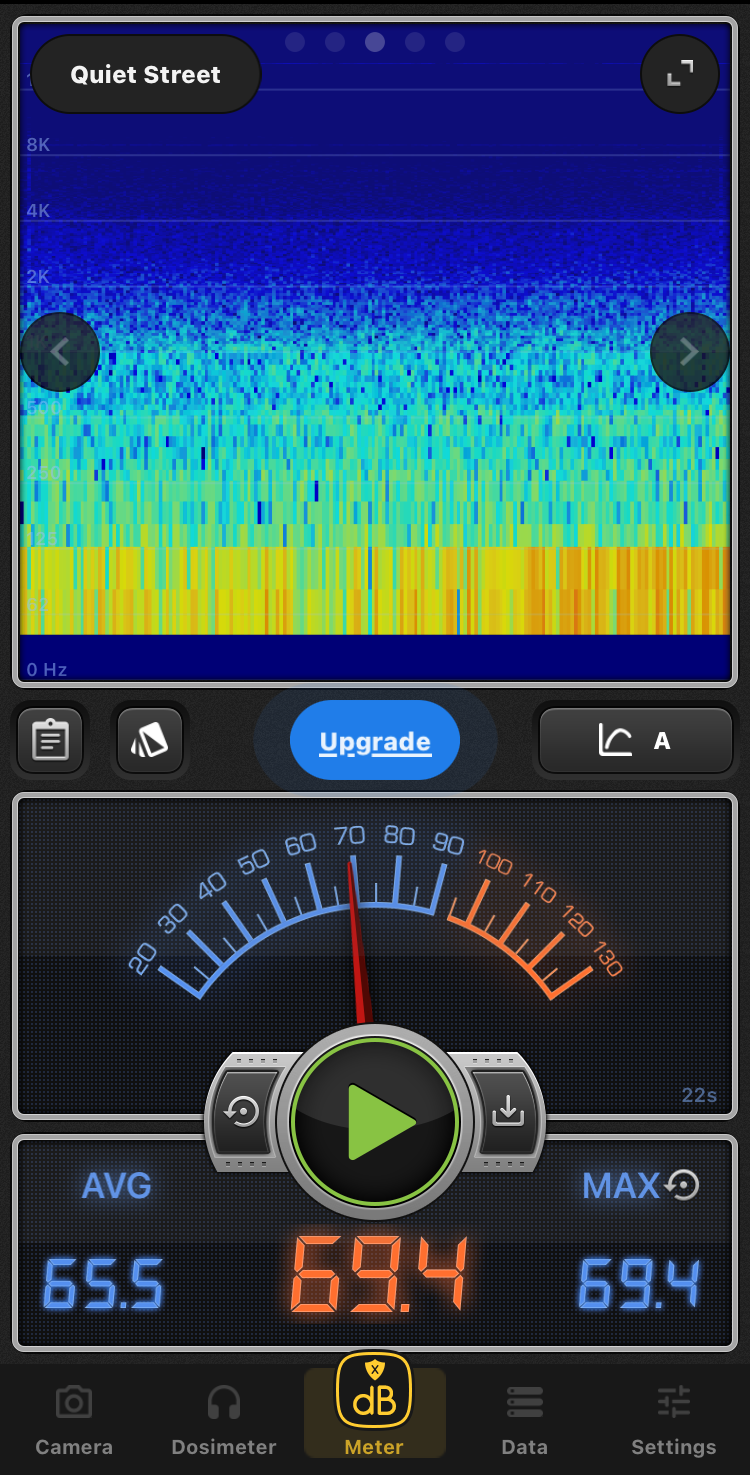Viewport: 750px width, 1475px height.
Task: Open the Camera tab
Action: [74, 1420]
